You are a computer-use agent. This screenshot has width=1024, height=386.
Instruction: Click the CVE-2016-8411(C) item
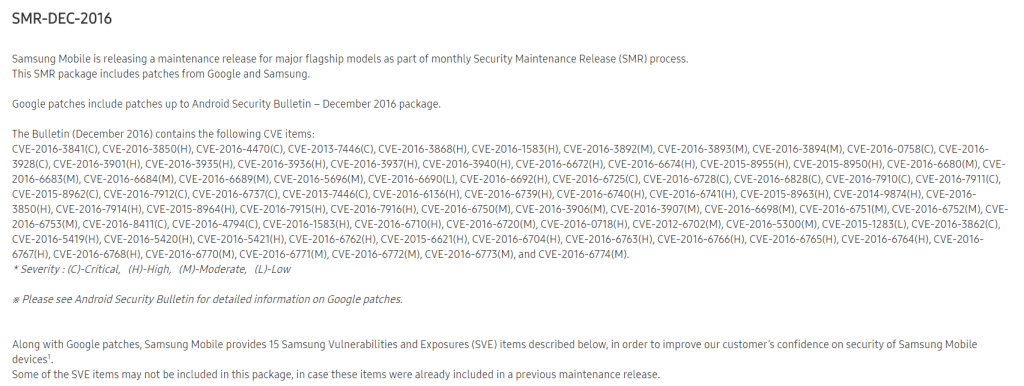(124, 224)
